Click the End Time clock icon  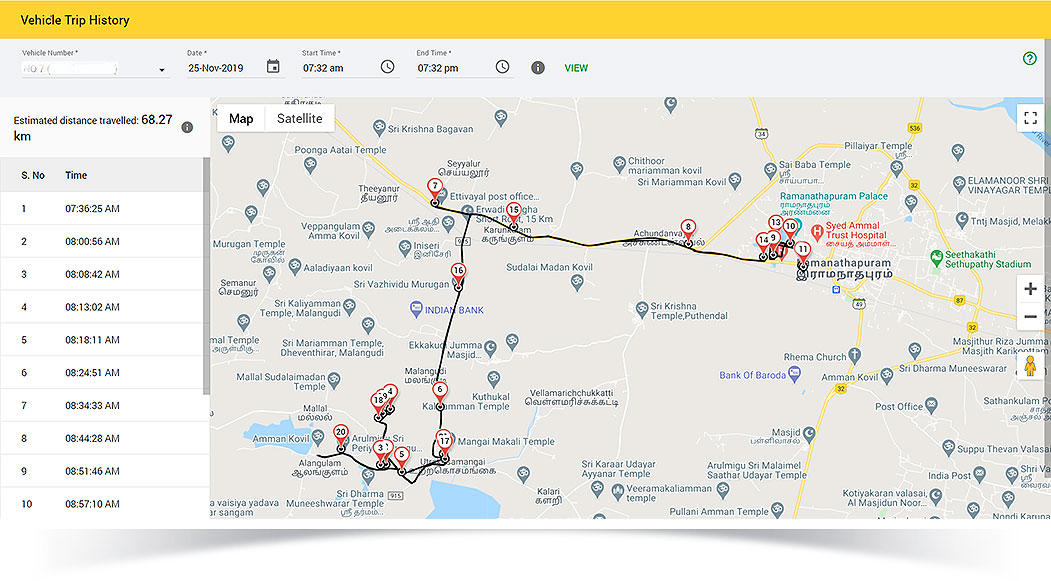pyautogui.click(x=502, y=67)
